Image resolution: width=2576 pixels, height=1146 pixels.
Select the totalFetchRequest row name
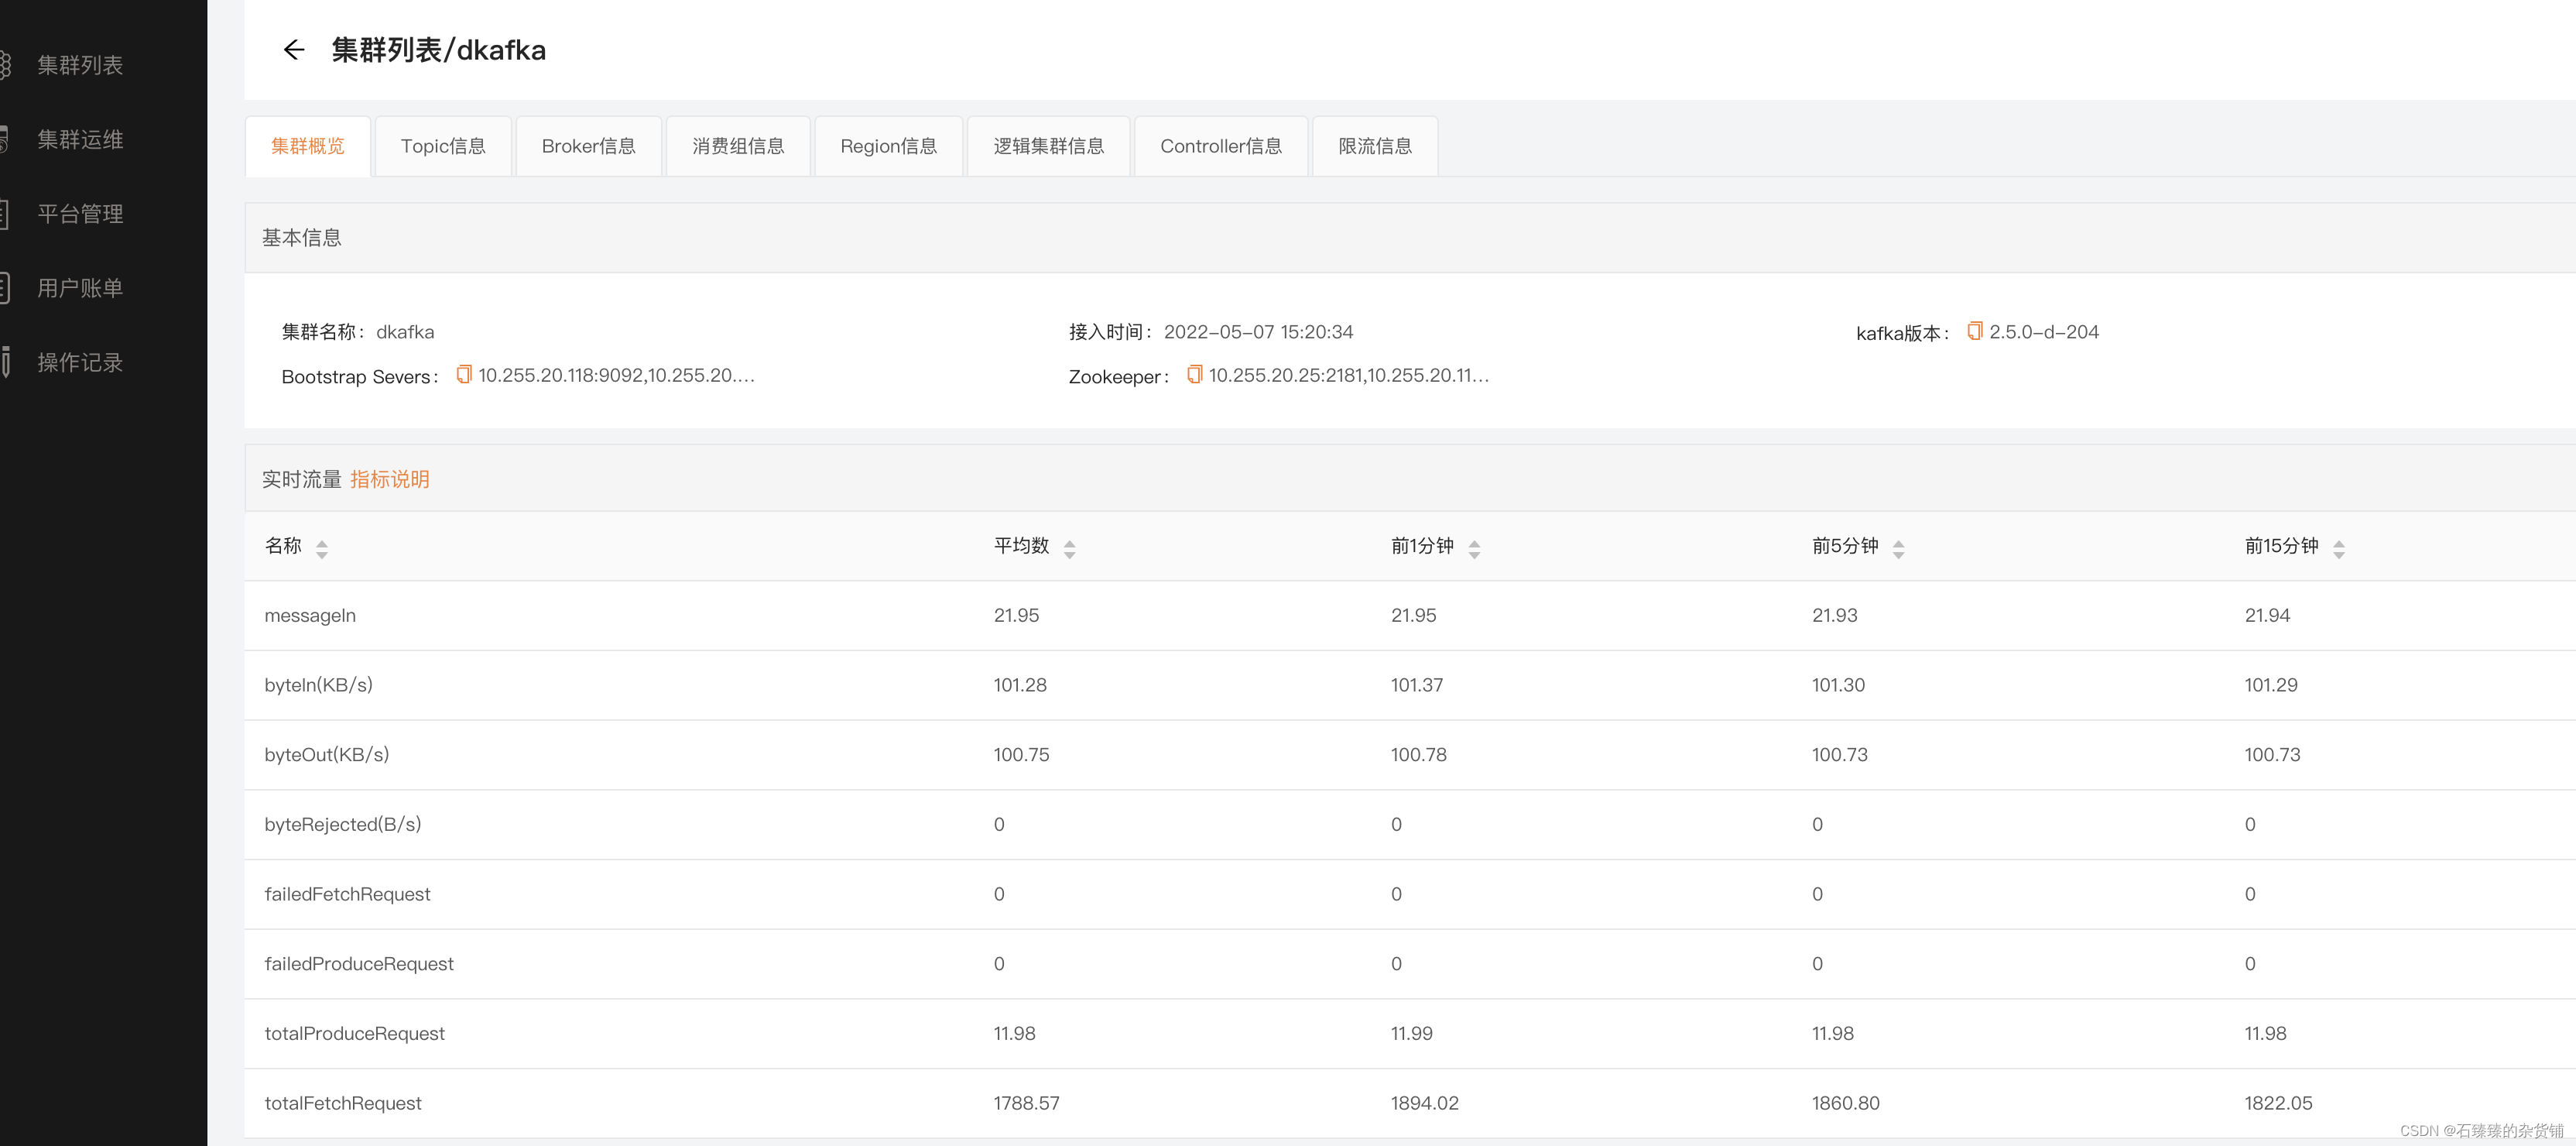click(343, 1103)
